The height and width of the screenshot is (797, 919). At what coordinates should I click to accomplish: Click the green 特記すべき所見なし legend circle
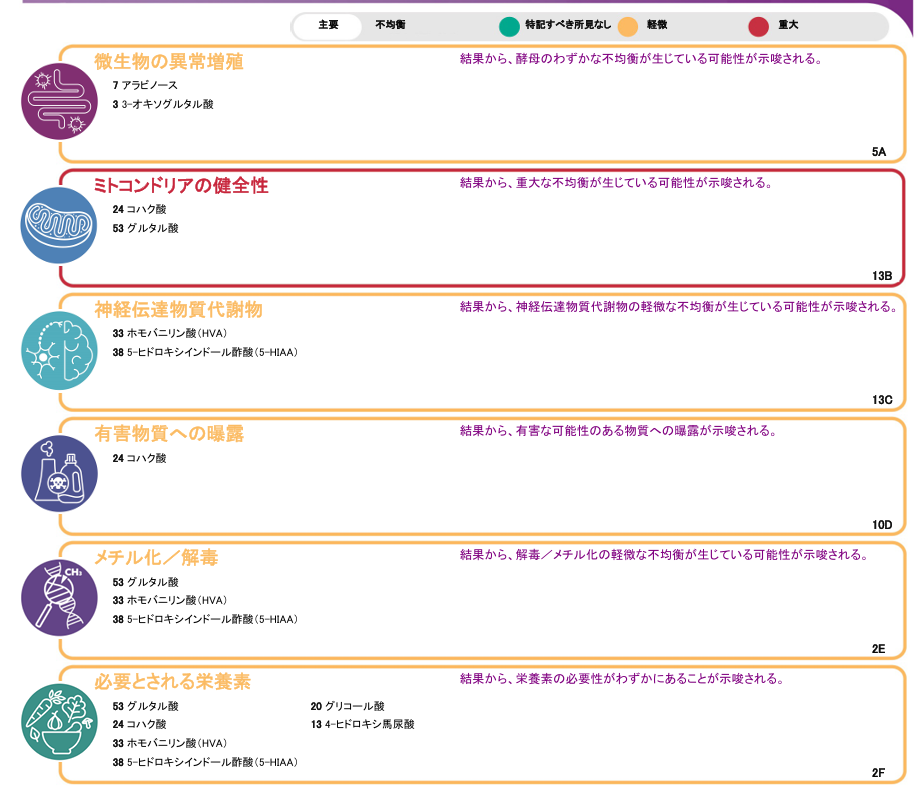coord(510,26)
